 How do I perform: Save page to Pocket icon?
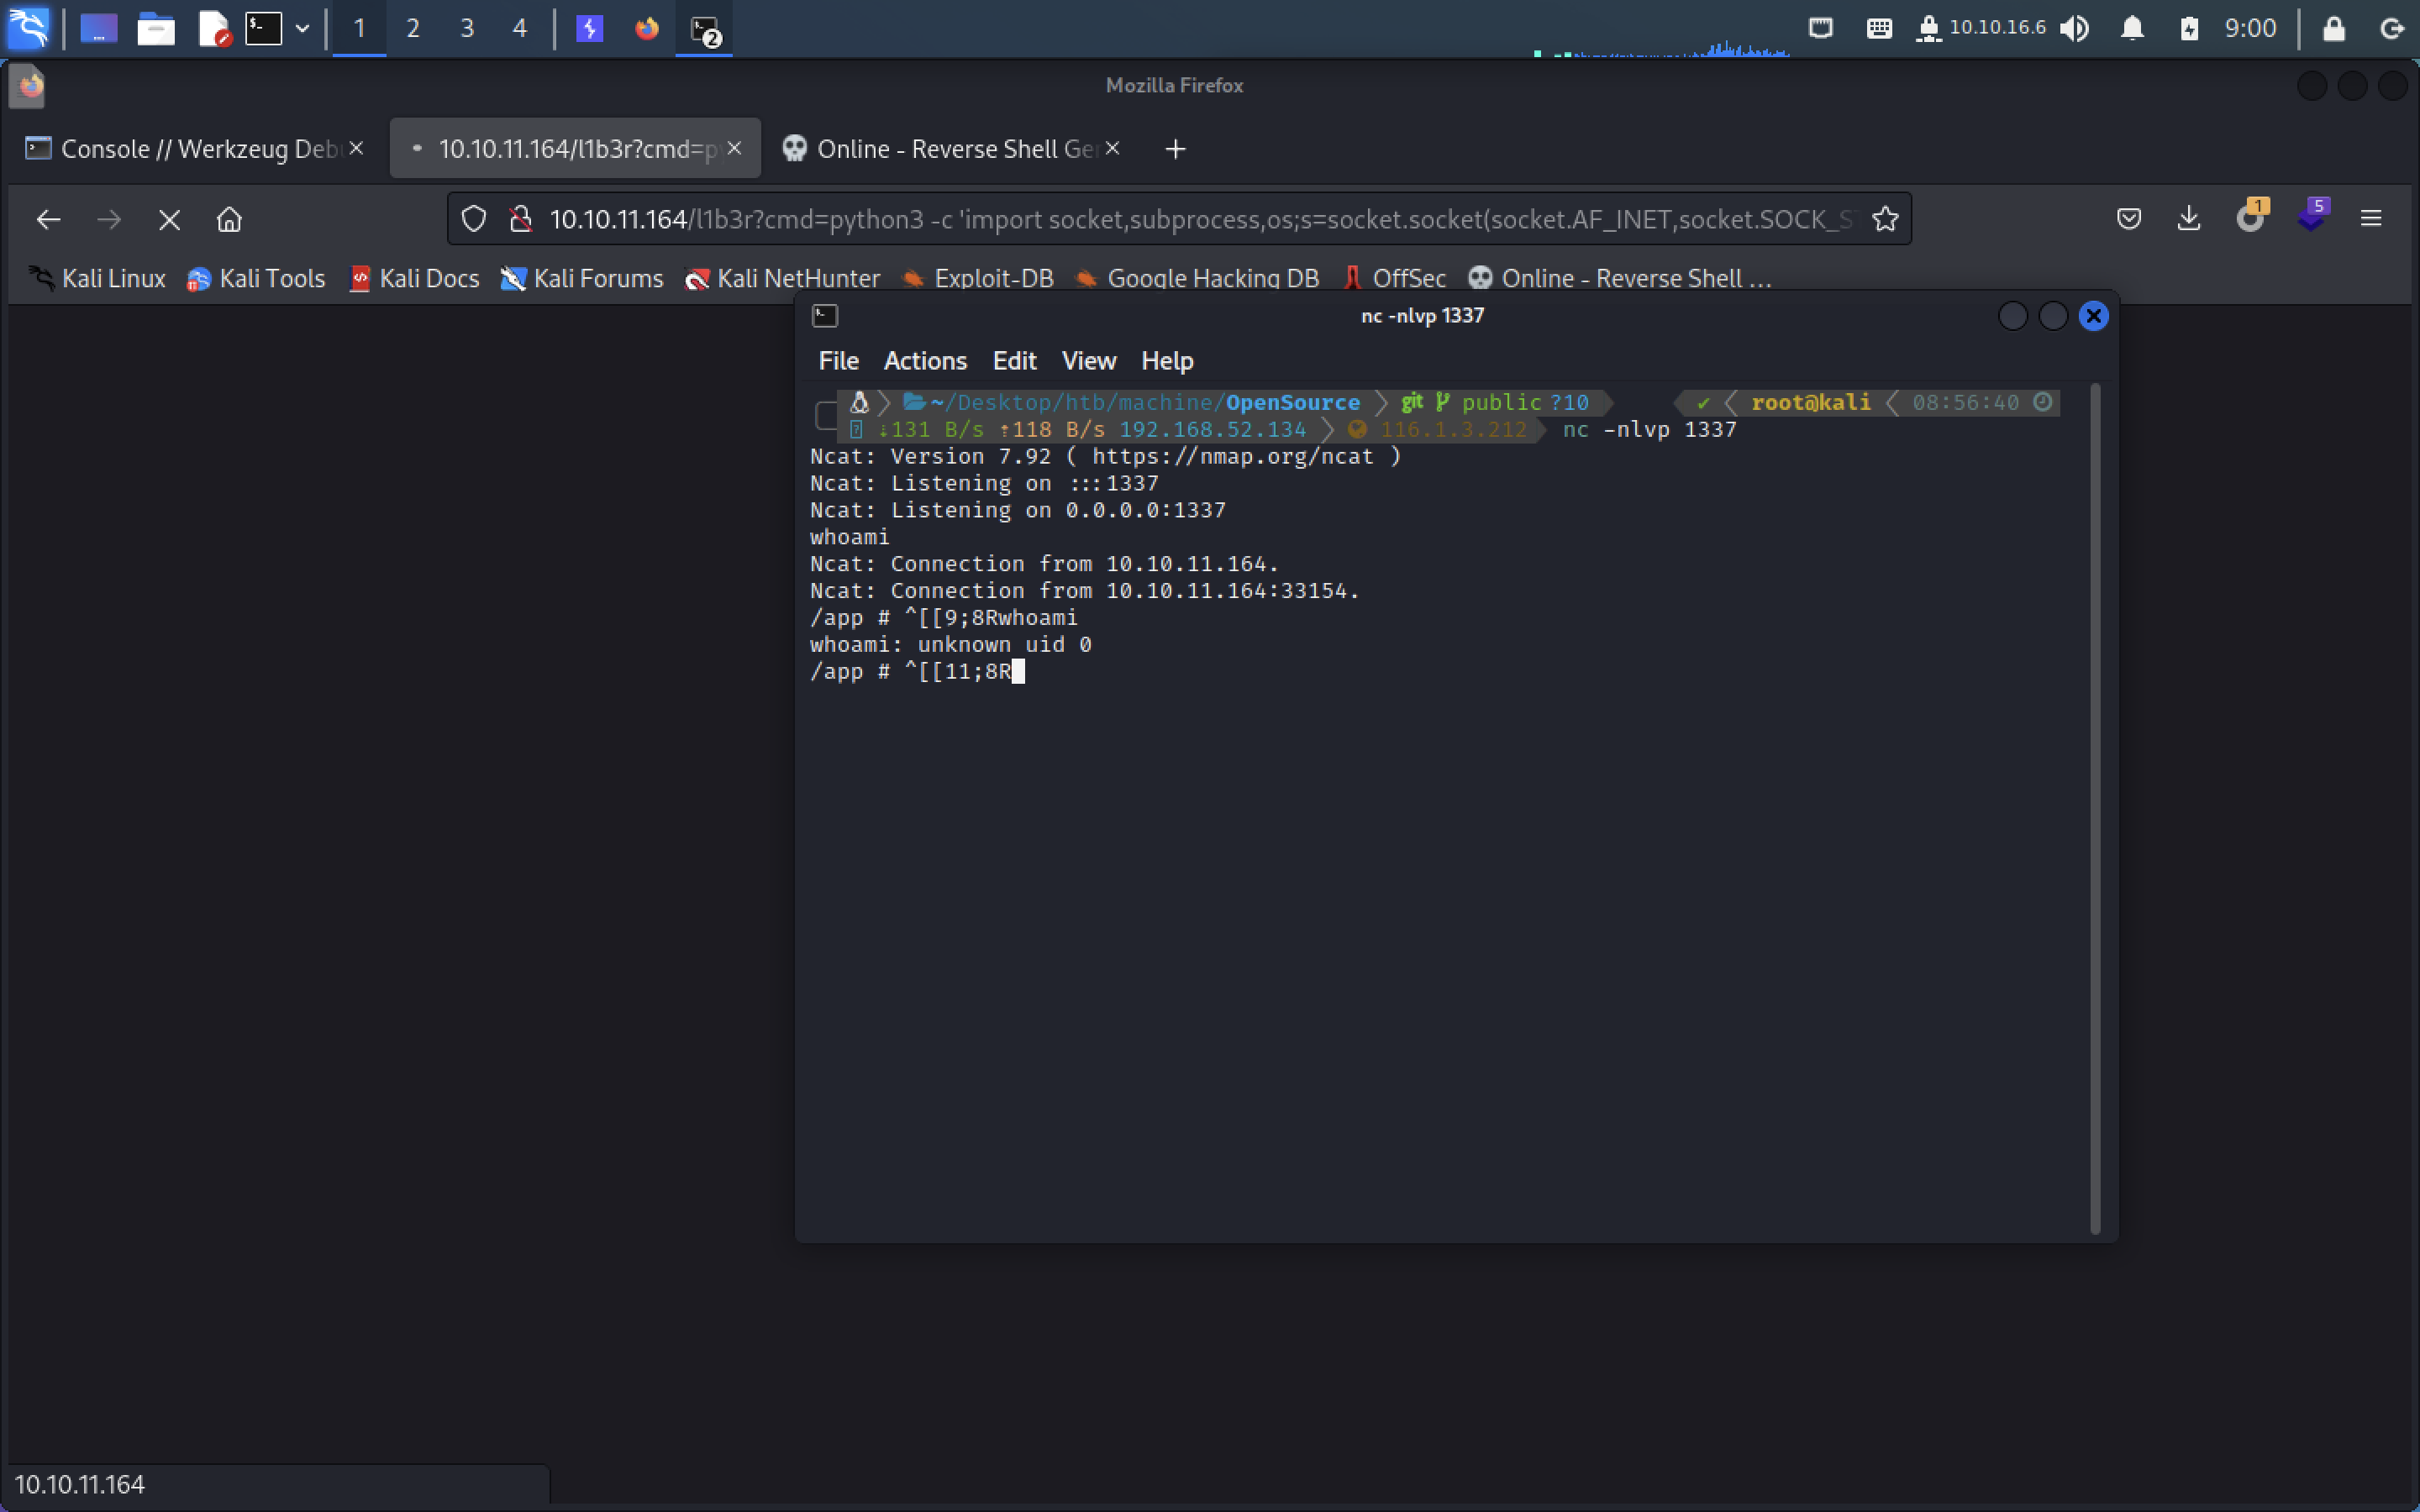pos(2129,219)
